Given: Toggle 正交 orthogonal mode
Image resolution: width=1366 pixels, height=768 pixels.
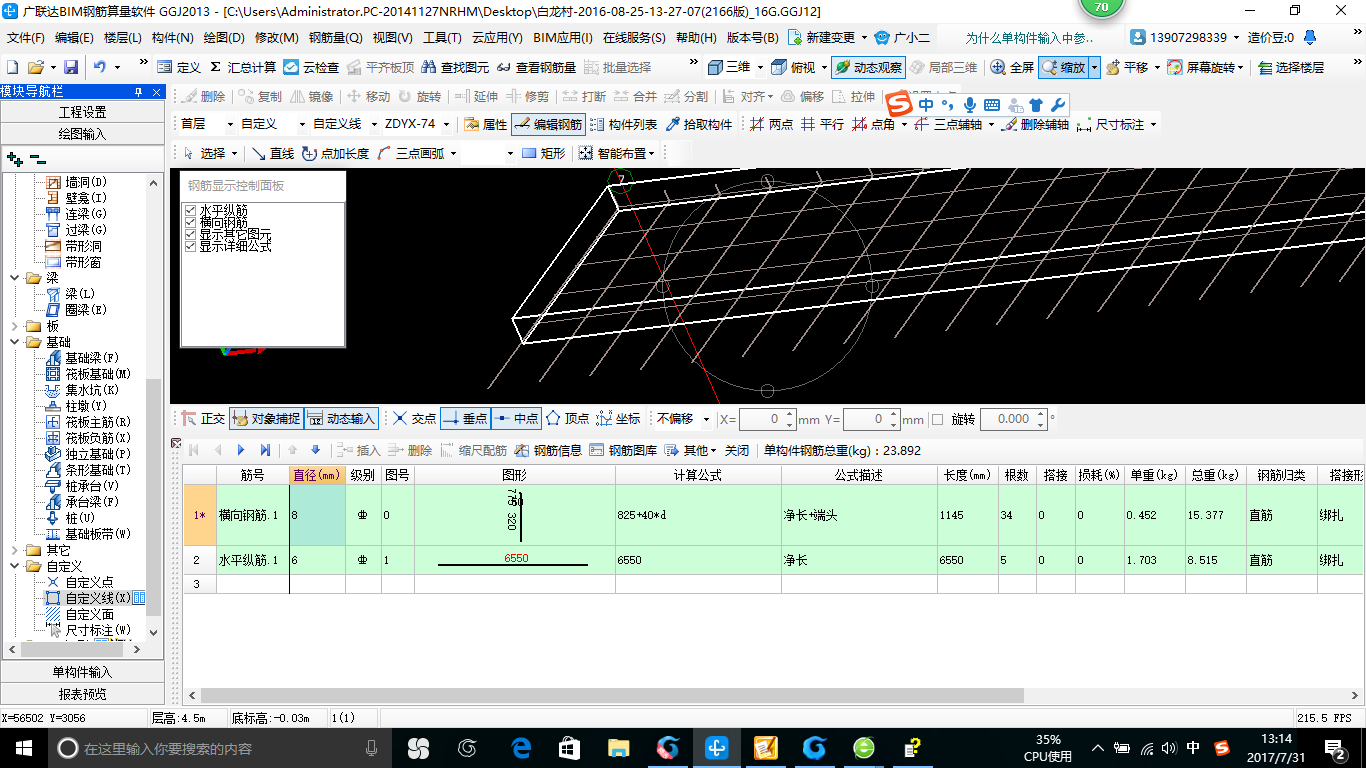Looking at the screenshot, I should (x=203, y=419).
